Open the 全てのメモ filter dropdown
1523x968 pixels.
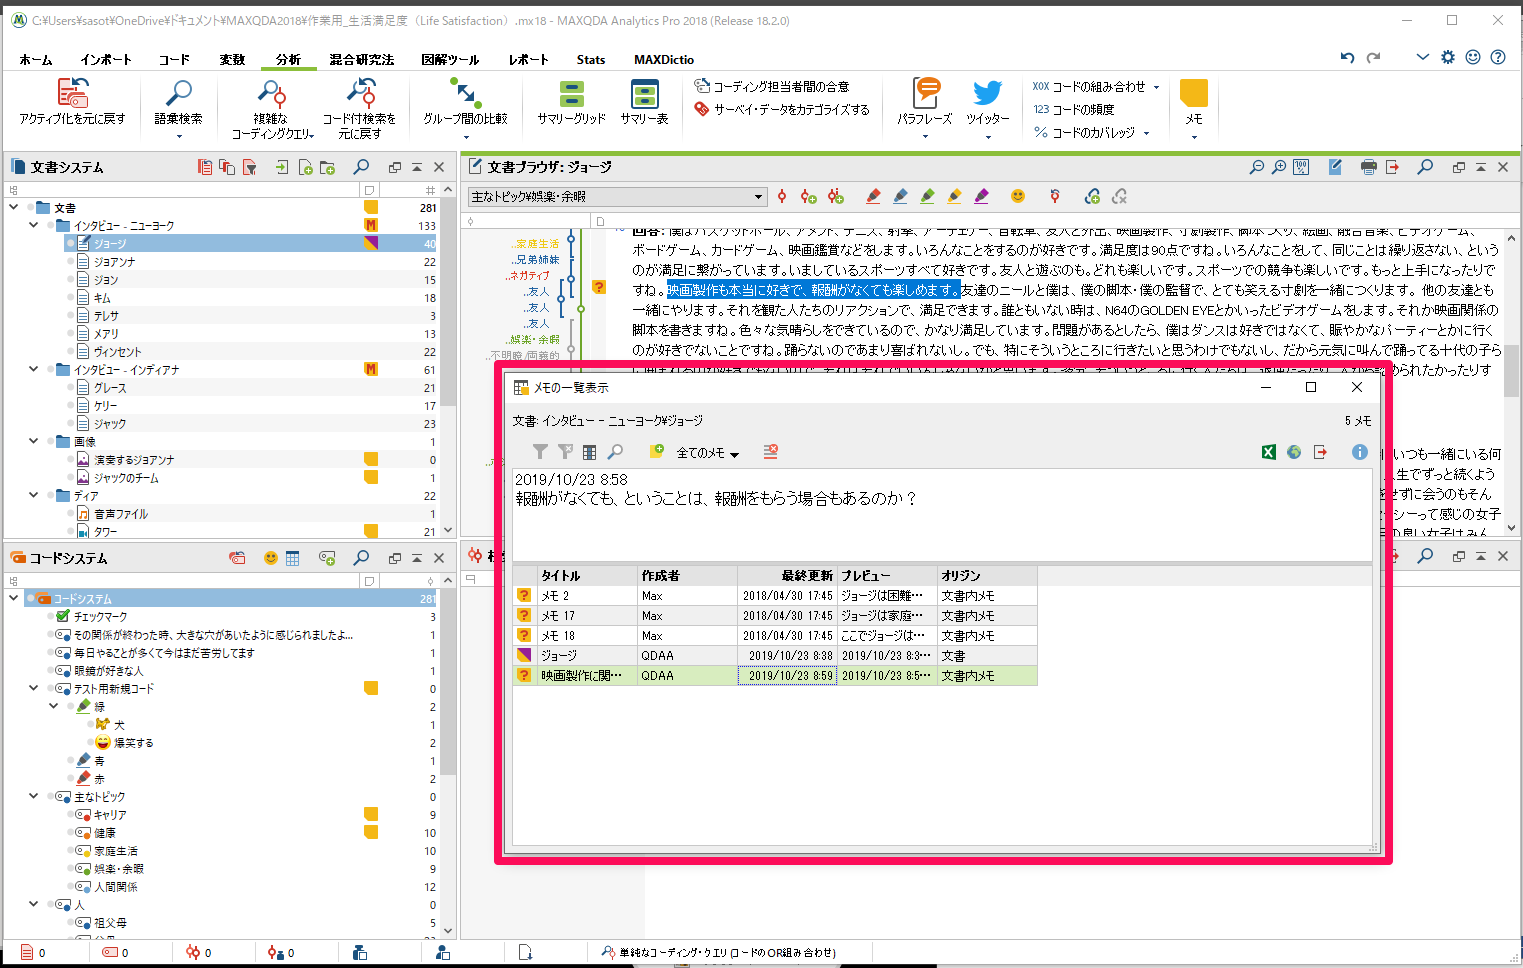point(708,453)
